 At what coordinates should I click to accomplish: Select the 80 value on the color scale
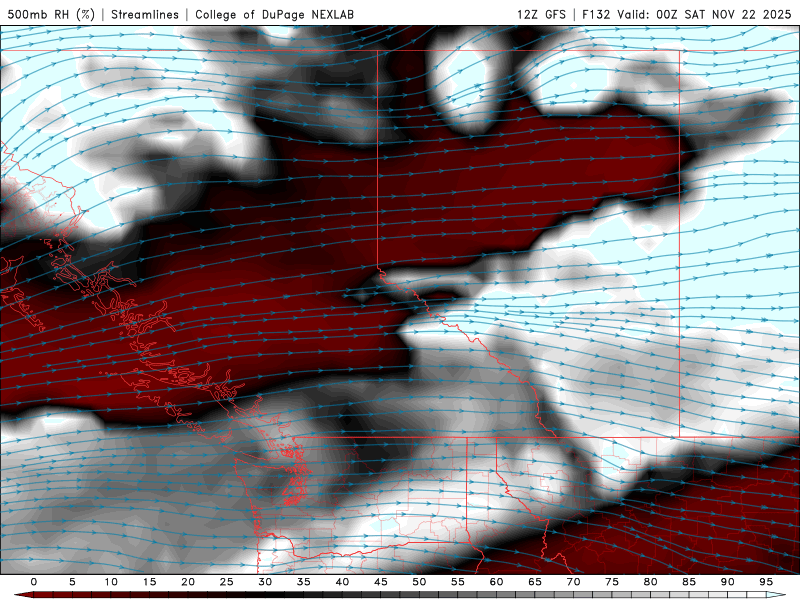[x=650, y=582]
